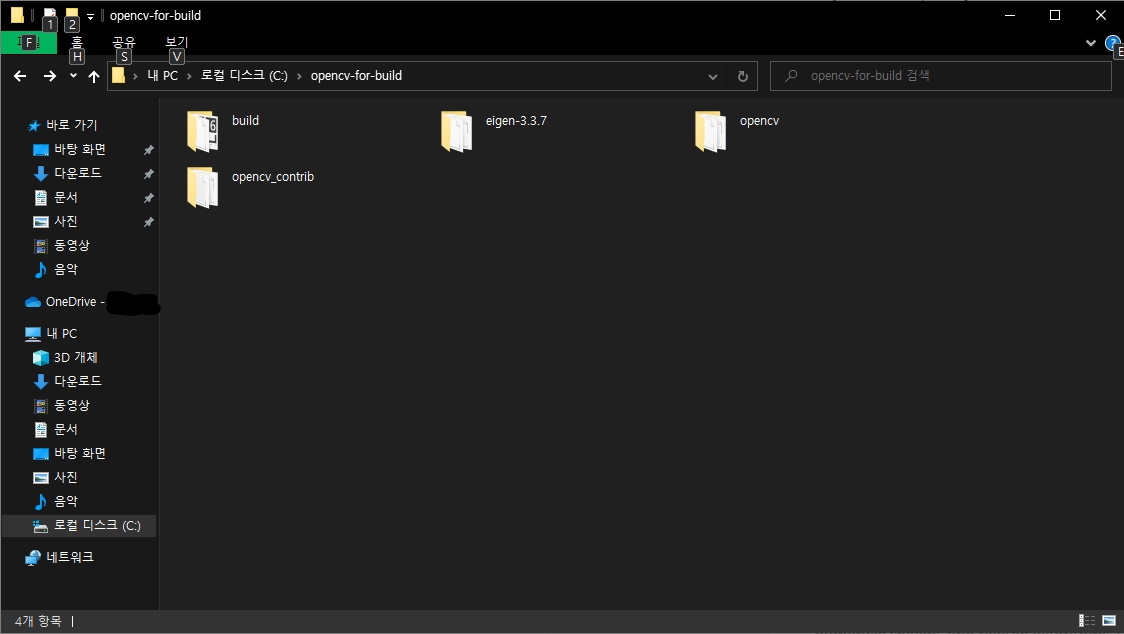Click quick access toolbar properties button
Viewport: 1124px width, 634px height.
49,14
